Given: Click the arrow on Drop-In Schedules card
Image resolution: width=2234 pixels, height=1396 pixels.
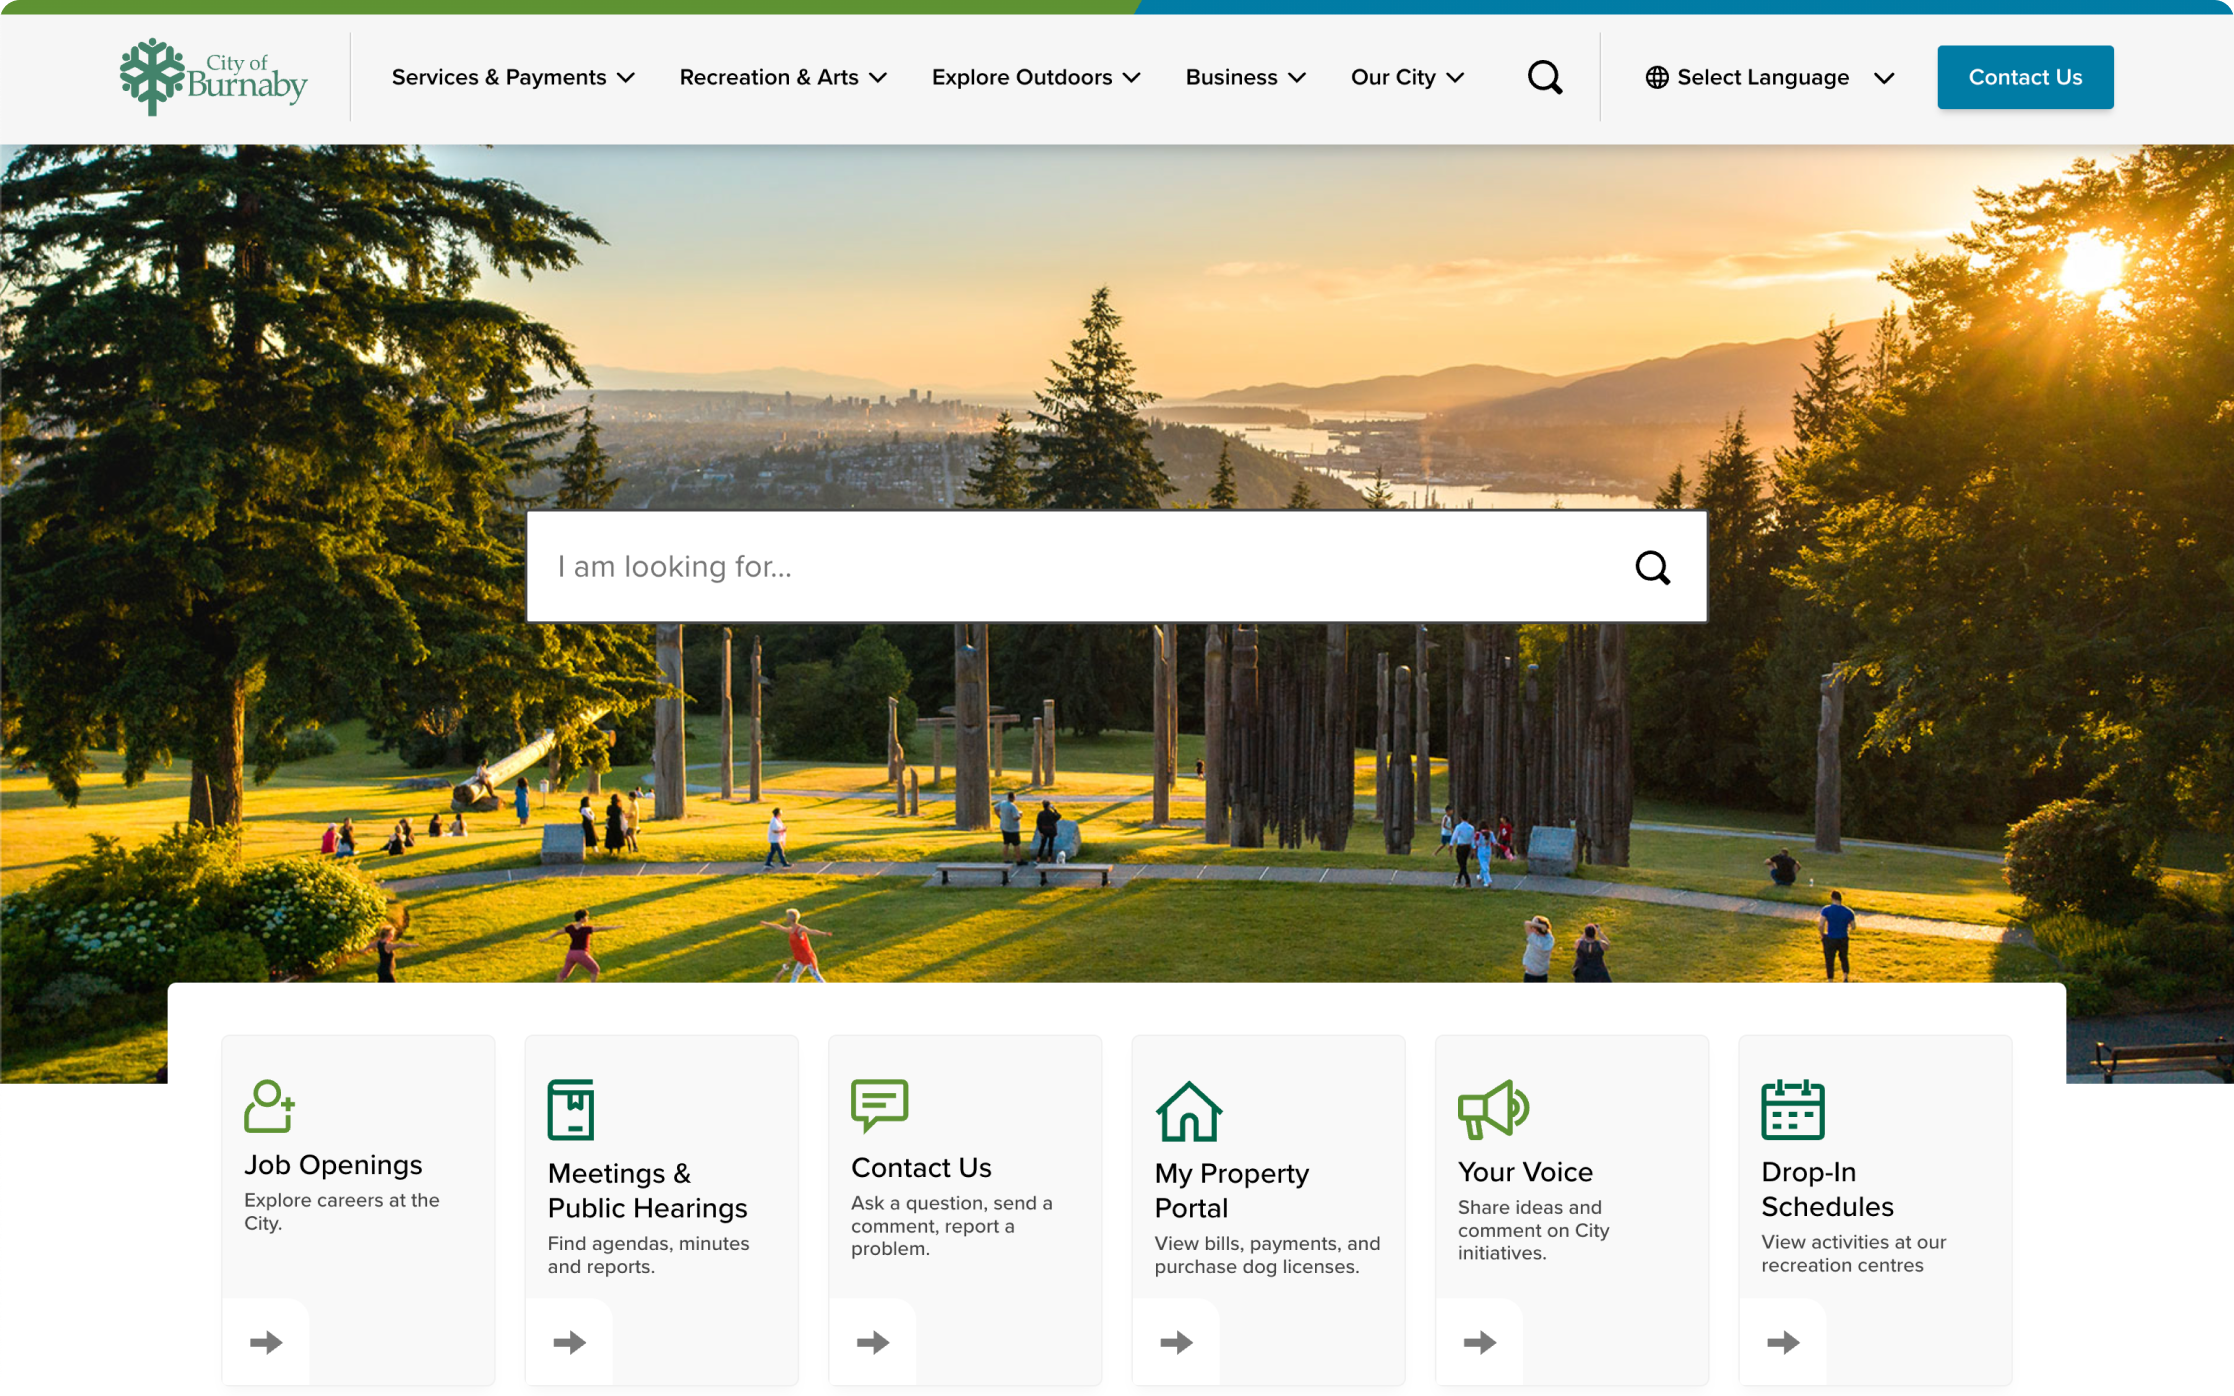Looking at the screenshot, I should point(1783,1341).
